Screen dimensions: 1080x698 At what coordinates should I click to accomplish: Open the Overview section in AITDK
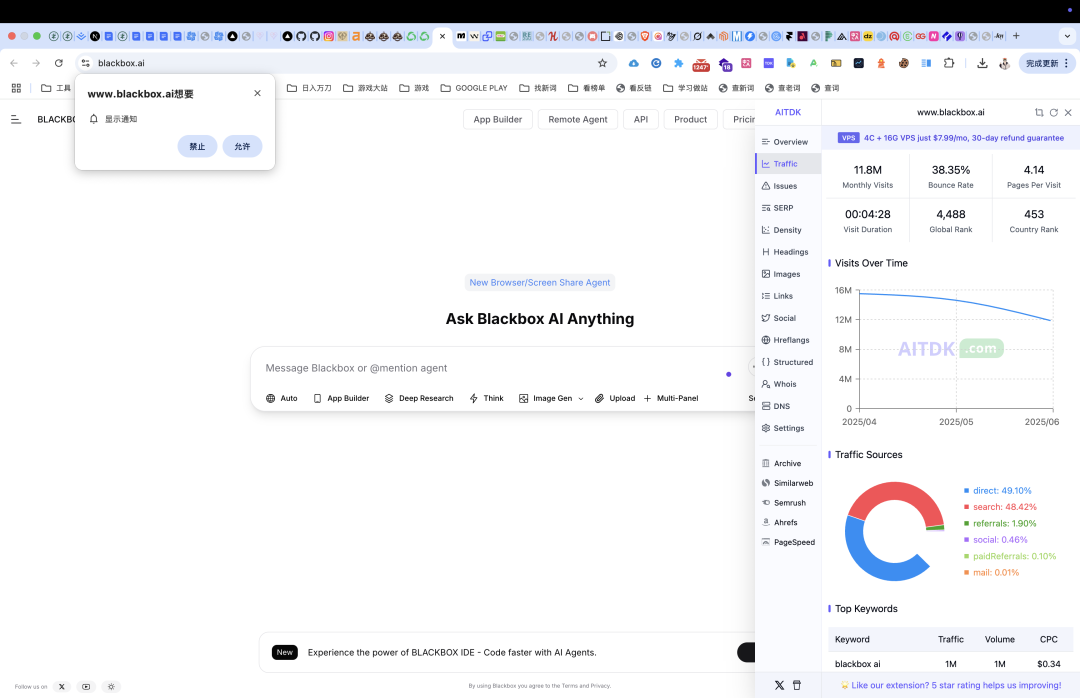click(785, 142)
